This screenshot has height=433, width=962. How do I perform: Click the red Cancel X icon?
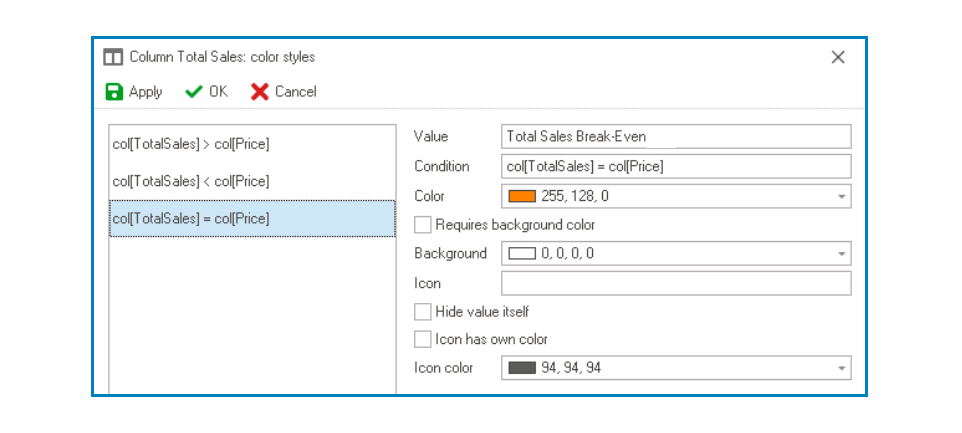tap(260, 92)
